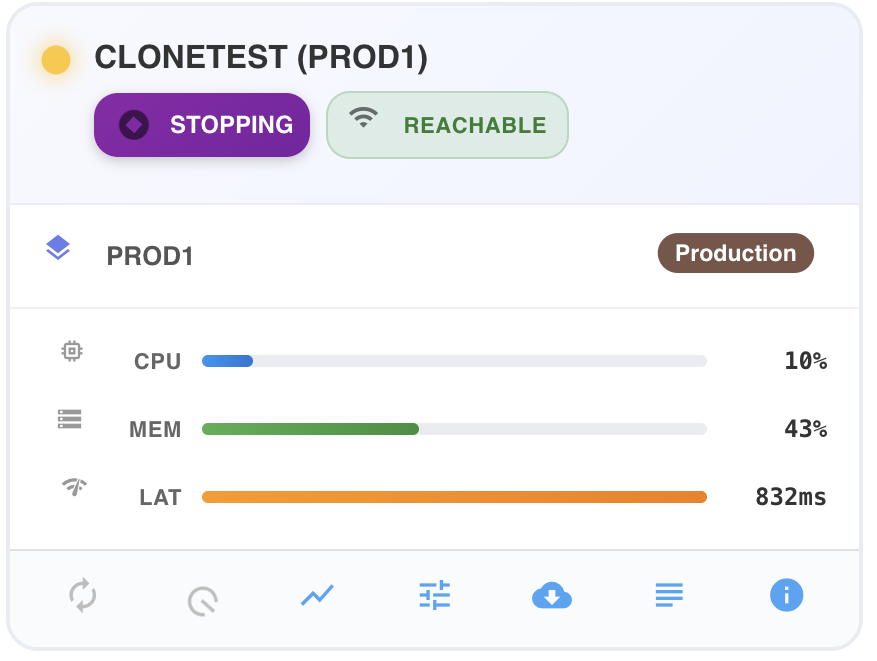This screenshot has height=661, width=877.
Task: Open the metrics line chart icon
Action: (x=317, y=595)
